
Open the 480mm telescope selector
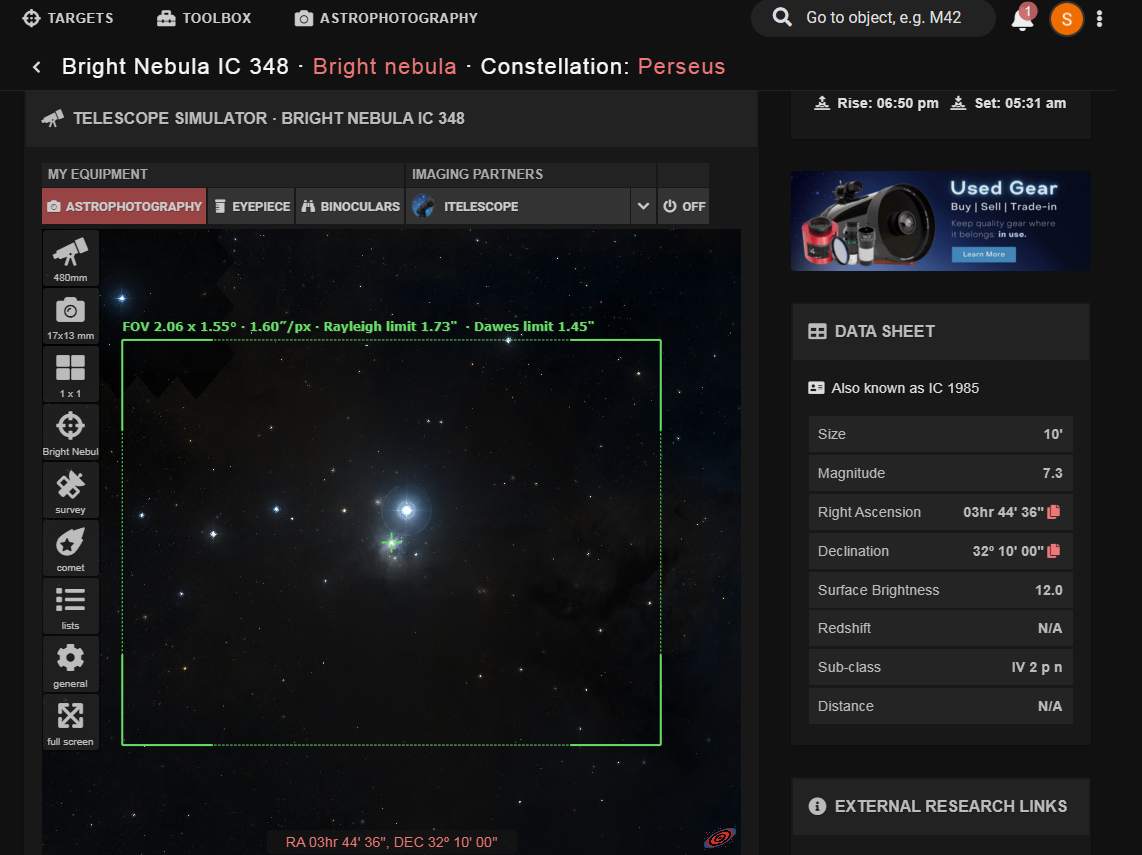click(x=71, y=257)
